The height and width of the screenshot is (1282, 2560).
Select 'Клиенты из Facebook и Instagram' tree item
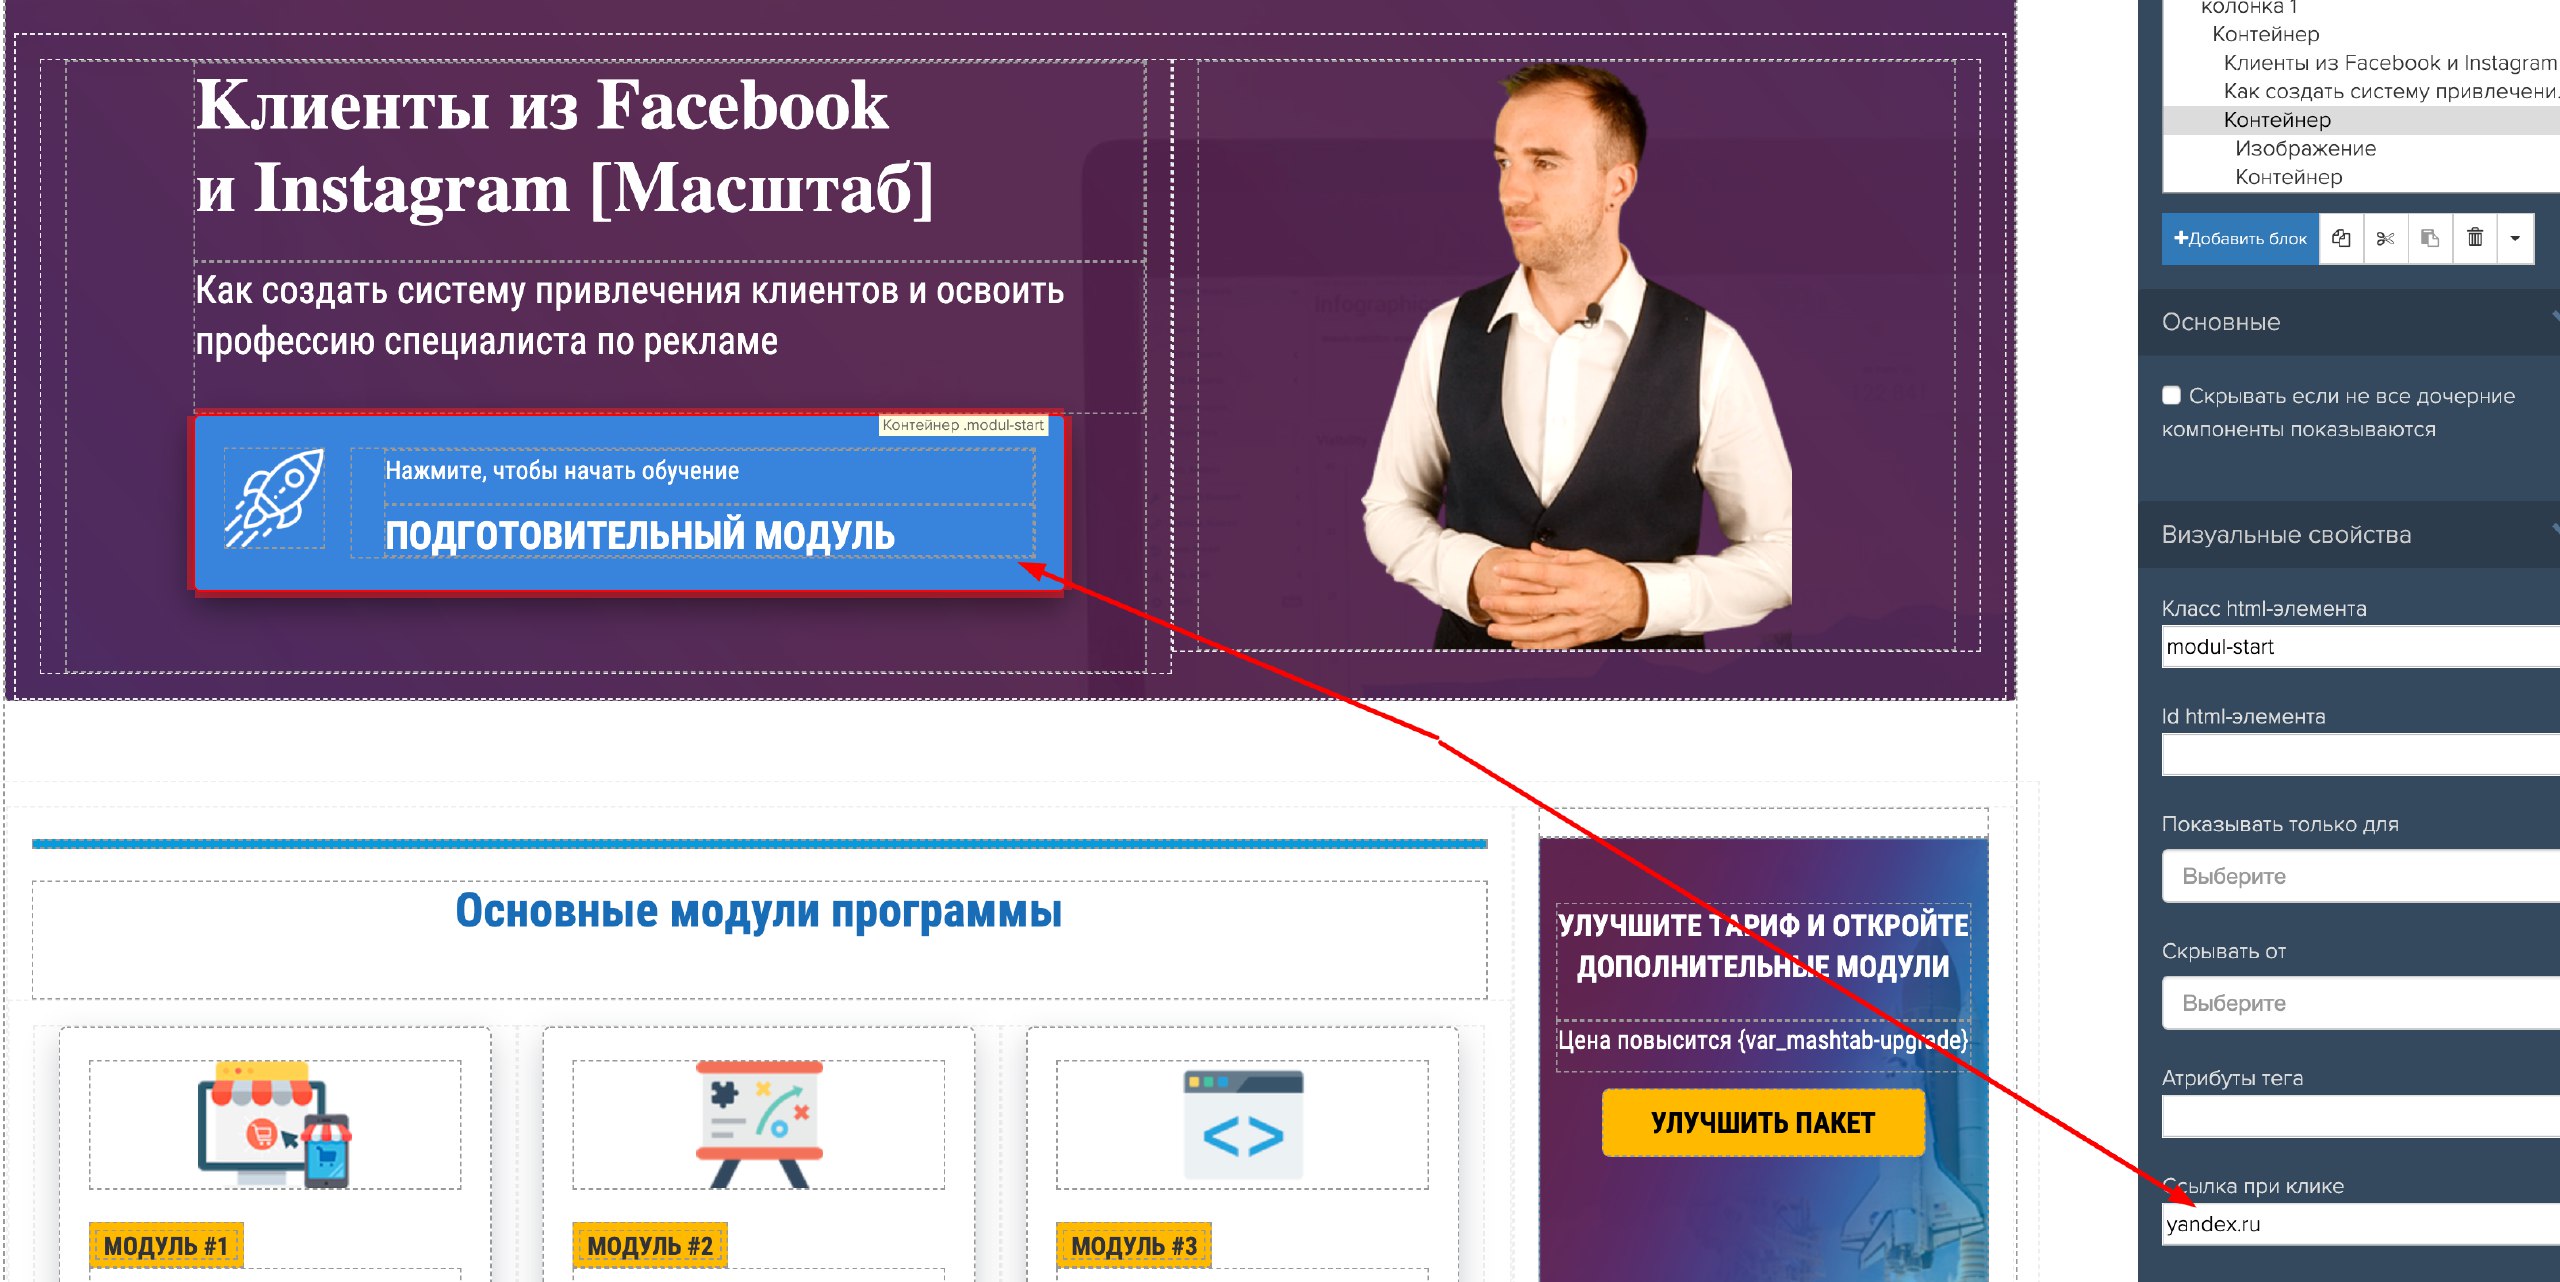pyautogui.click(x=2390, y=63)
